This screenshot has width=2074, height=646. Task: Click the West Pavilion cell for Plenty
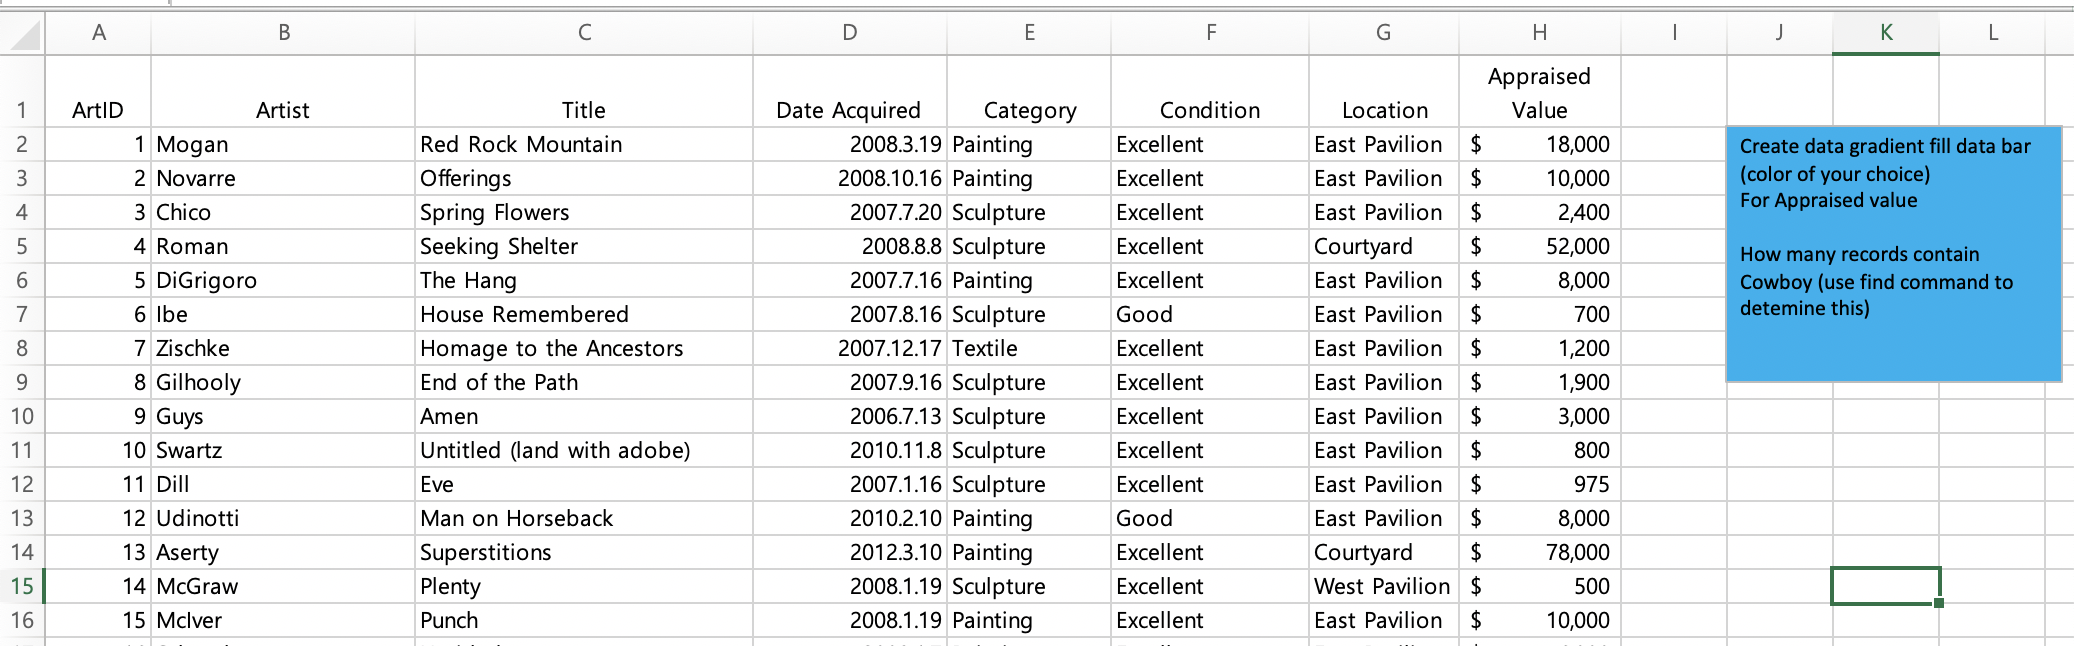[x=1380, y=586]
